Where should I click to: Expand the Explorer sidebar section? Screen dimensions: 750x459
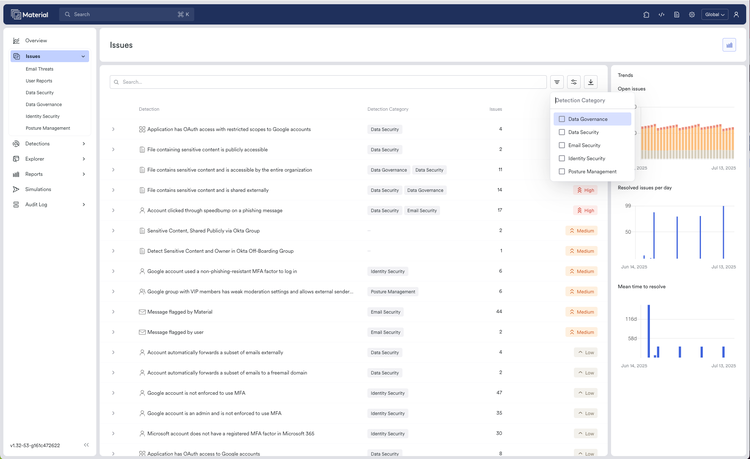pyautogui.click(x=84, y=159)
